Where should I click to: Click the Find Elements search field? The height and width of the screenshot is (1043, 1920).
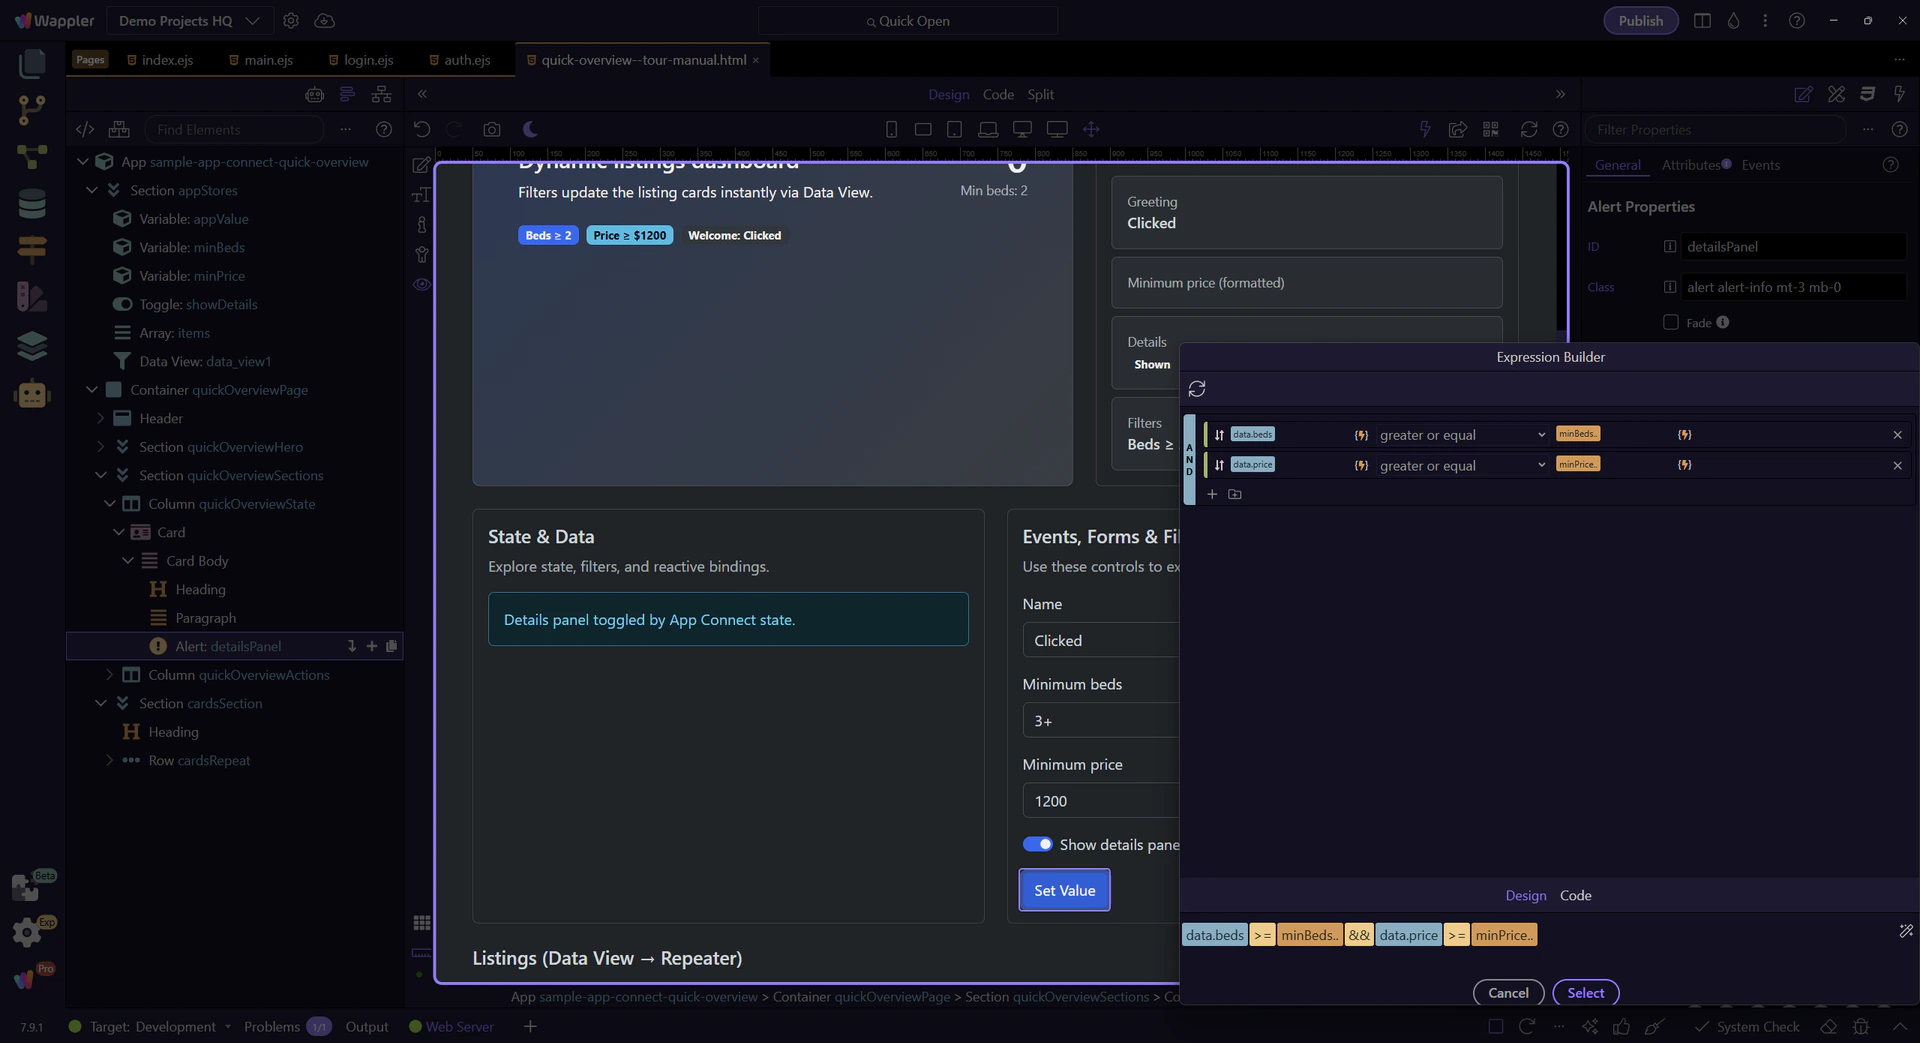pyautogui.click(x=237, y=129)
